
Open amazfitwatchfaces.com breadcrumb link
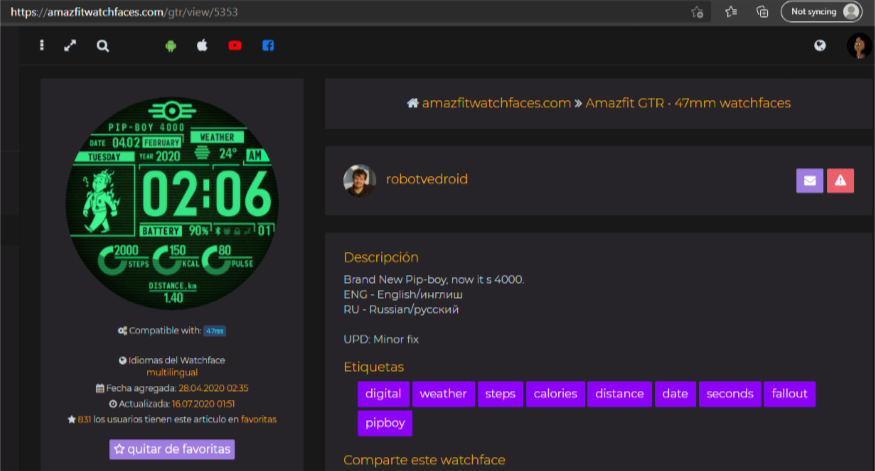[x=496, y=103]
